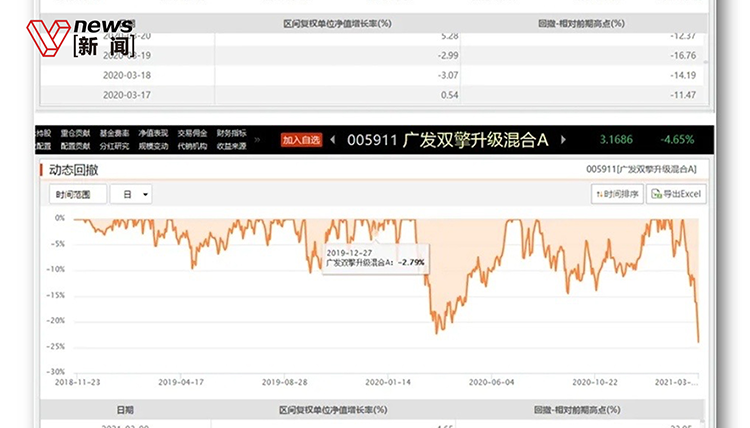The height and width of the screenshot is (428, 750).
Task: Click the 动态回撤 section heading
Action: click(x=74, y=170)
